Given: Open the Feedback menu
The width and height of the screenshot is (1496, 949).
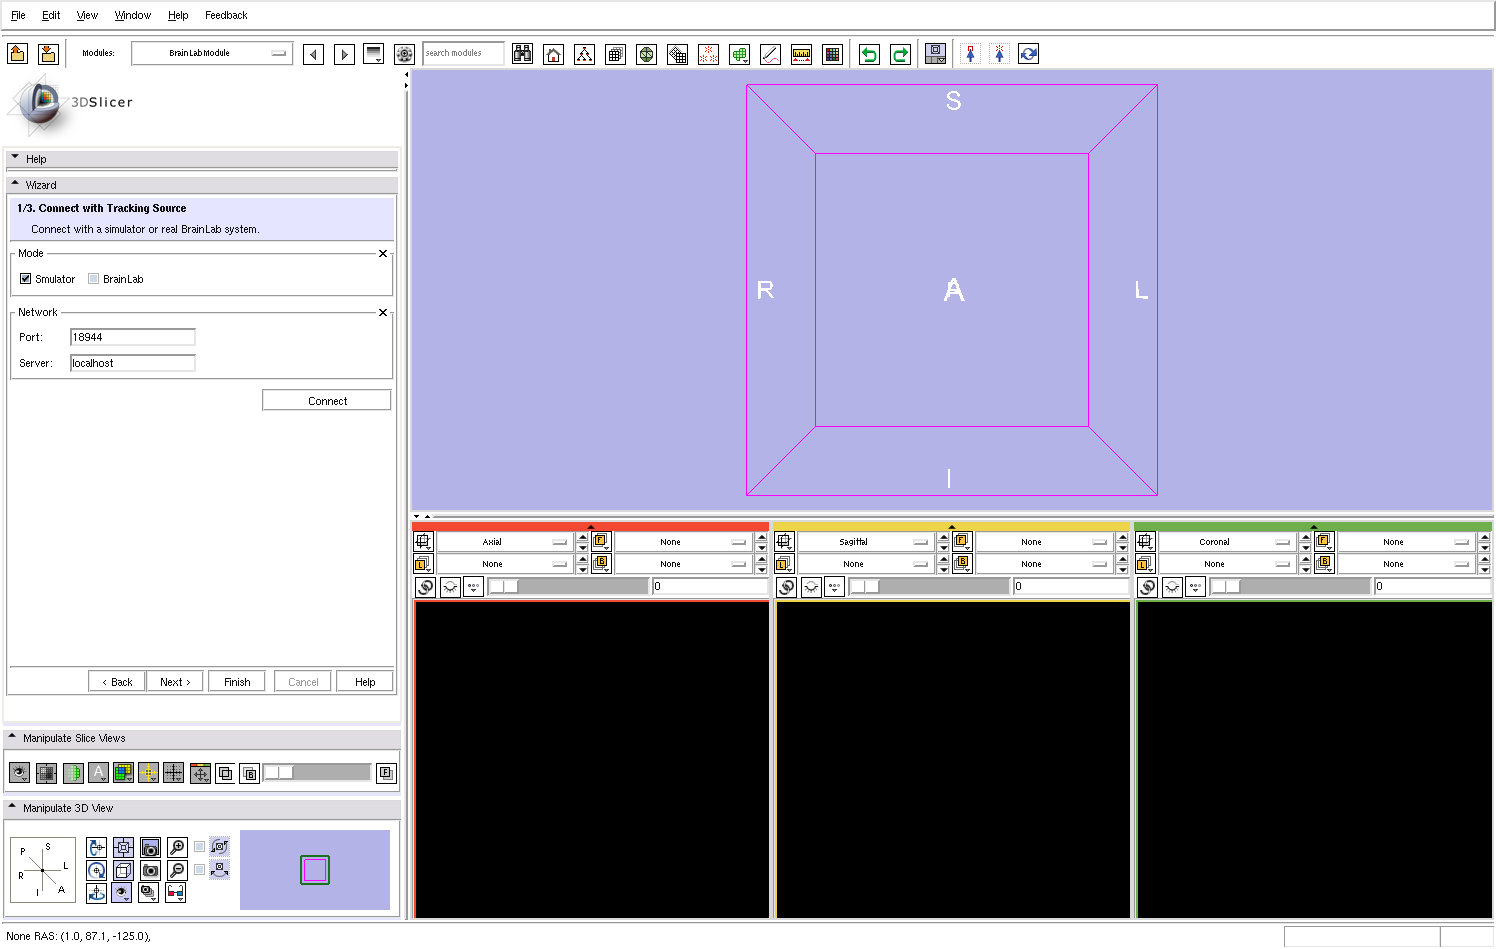Looking at the screenshot, I should coord(226,15).
